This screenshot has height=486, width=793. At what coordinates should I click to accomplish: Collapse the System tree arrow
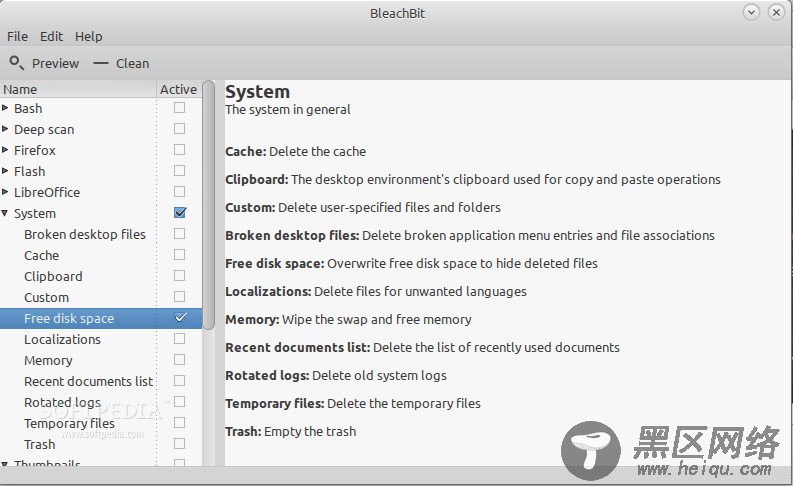point(5,213)
